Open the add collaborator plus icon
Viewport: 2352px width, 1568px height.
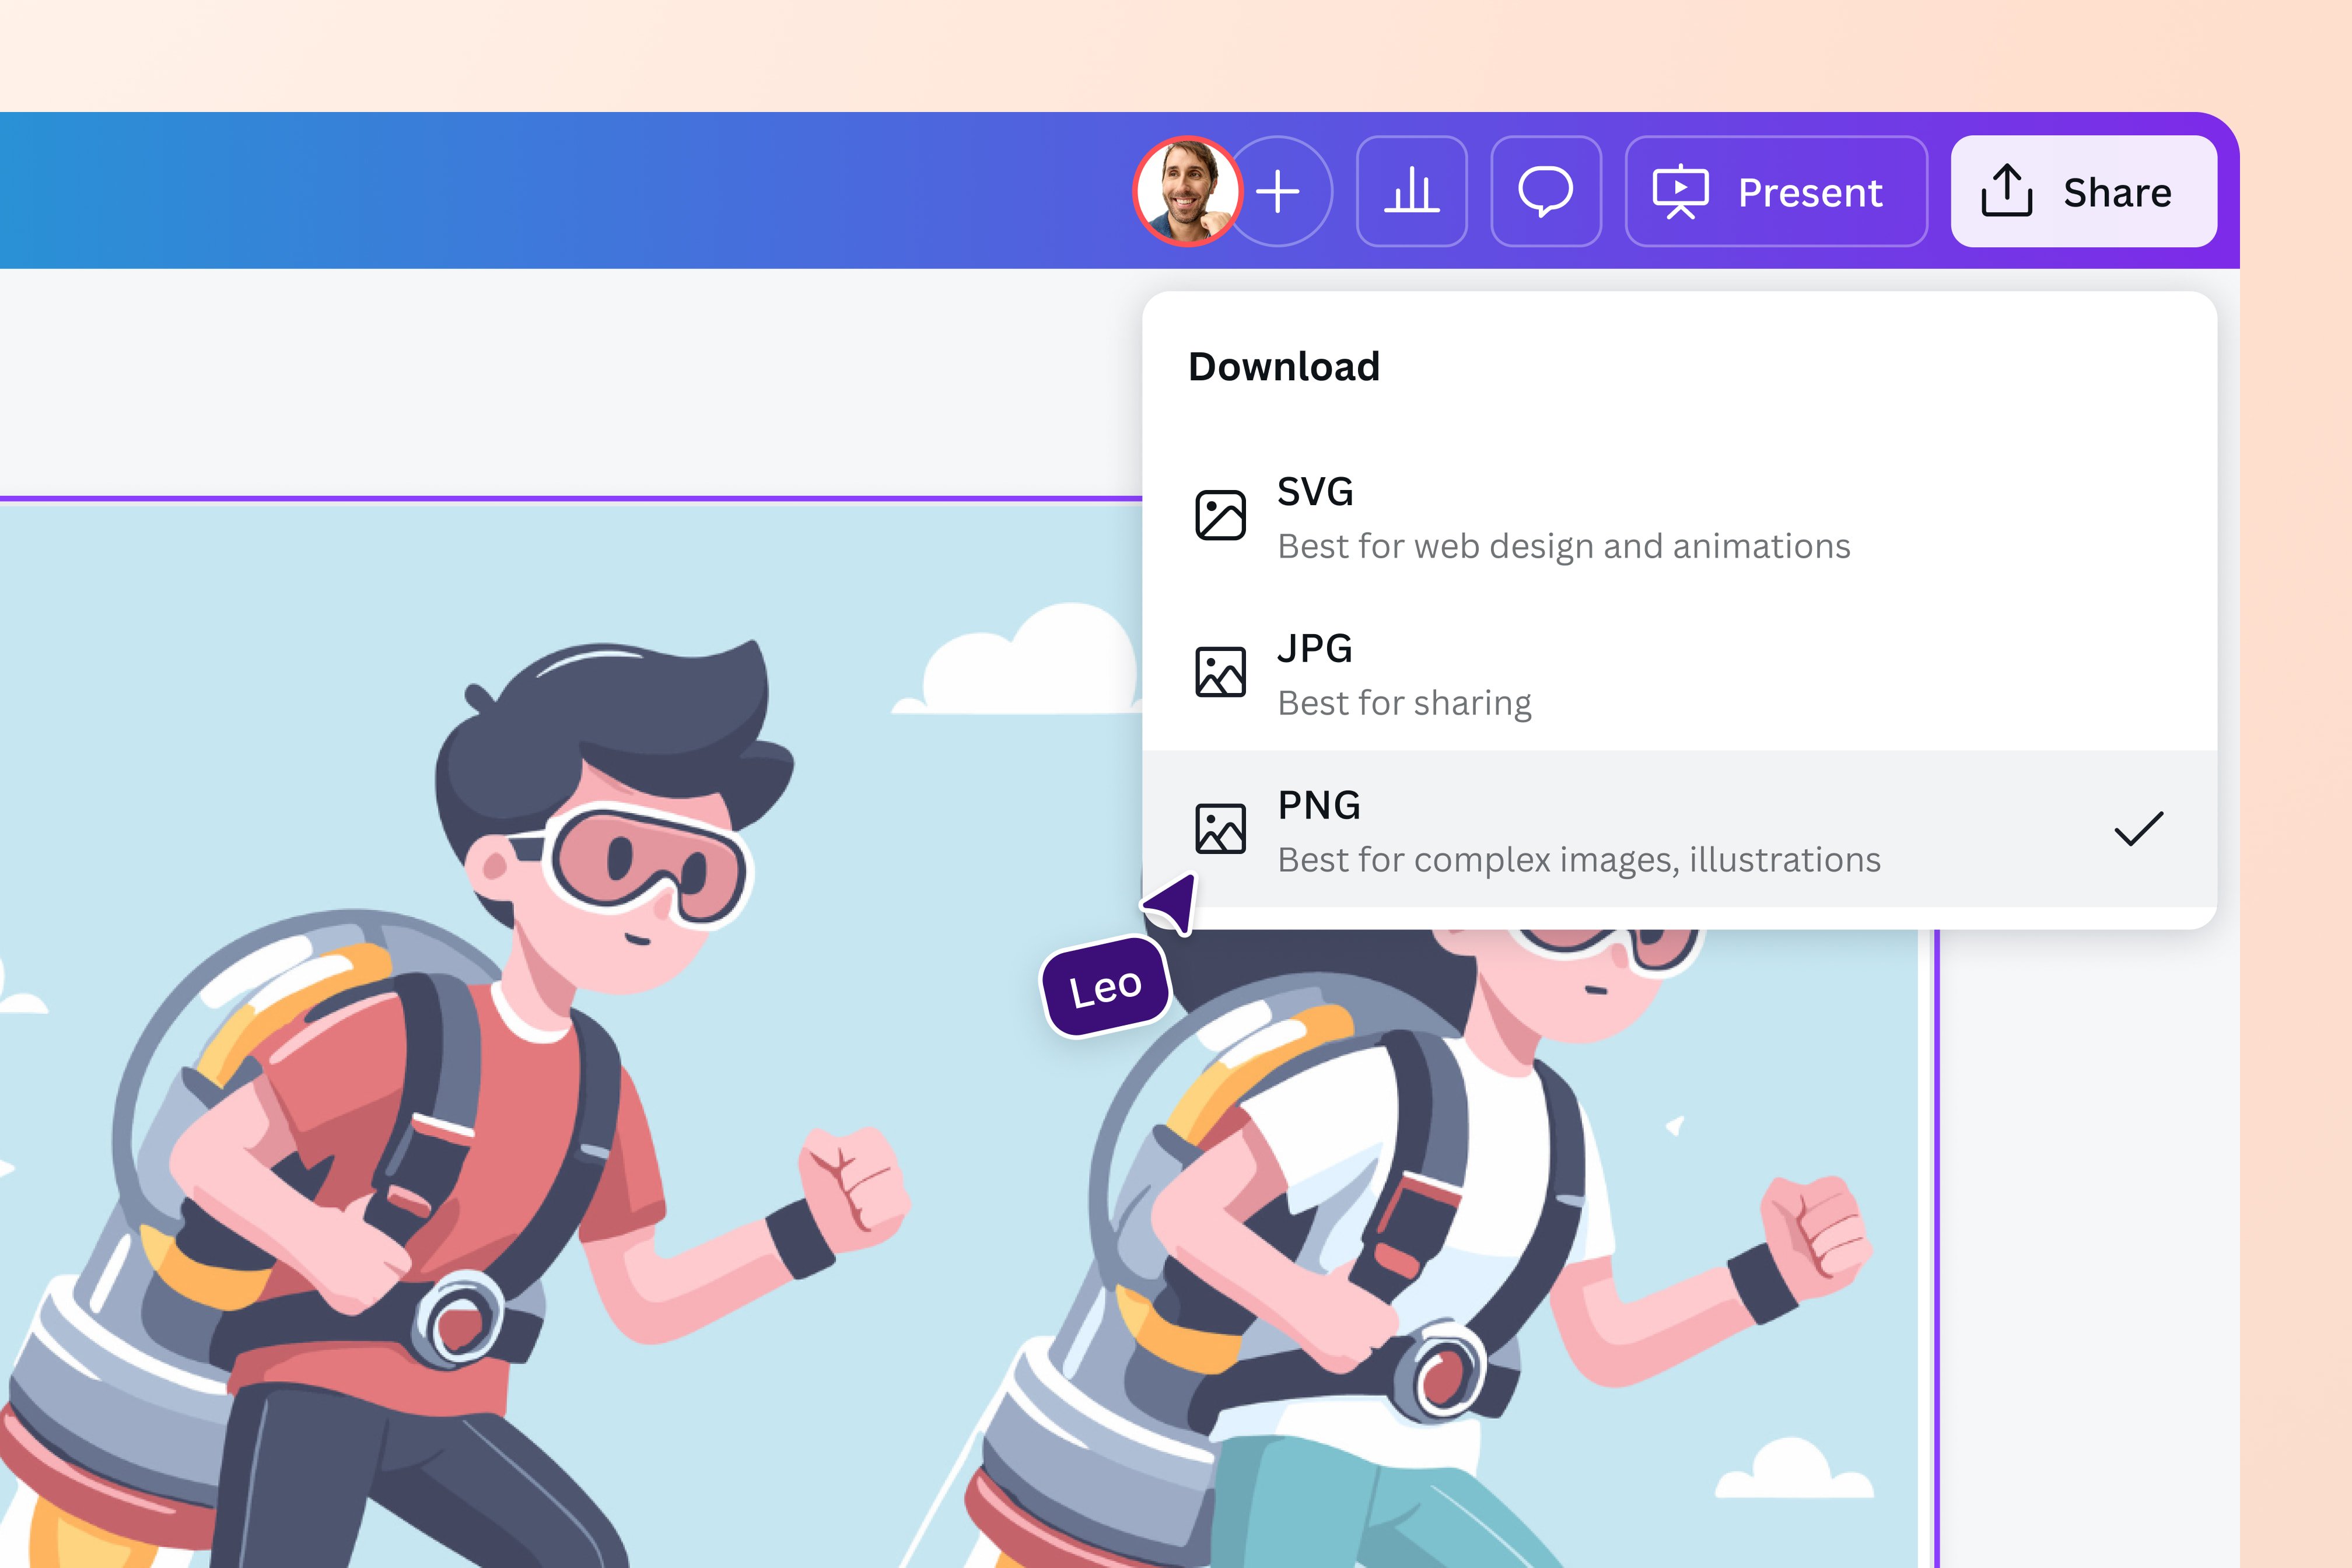[x=1279, y=192]
